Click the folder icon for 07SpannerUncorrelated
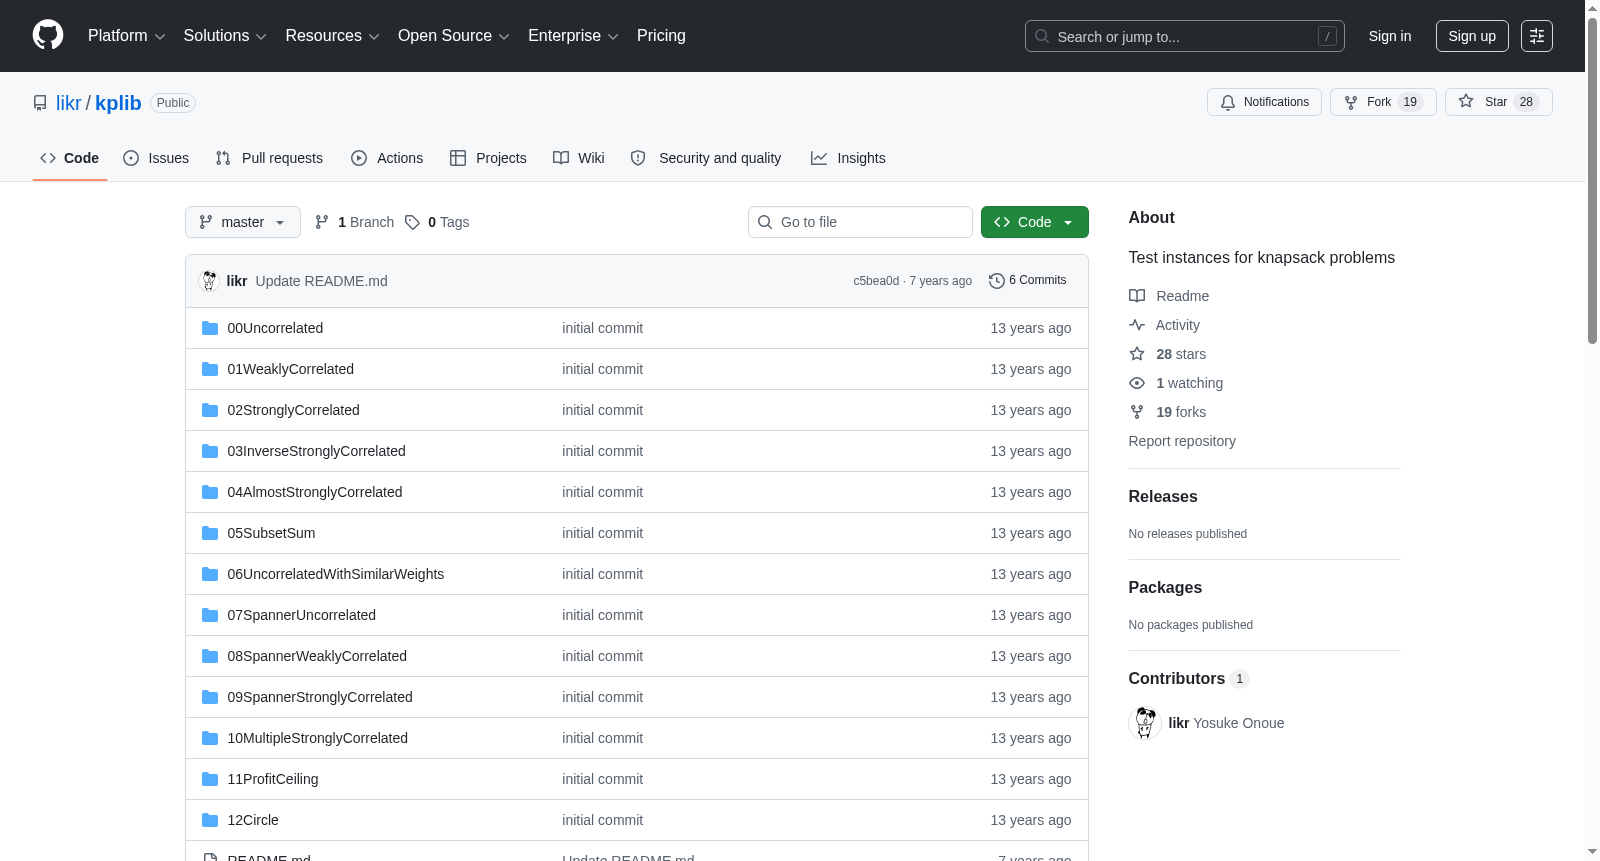Image resolution: width=1600 pixels, height=861 pixels. click(210, 615)
